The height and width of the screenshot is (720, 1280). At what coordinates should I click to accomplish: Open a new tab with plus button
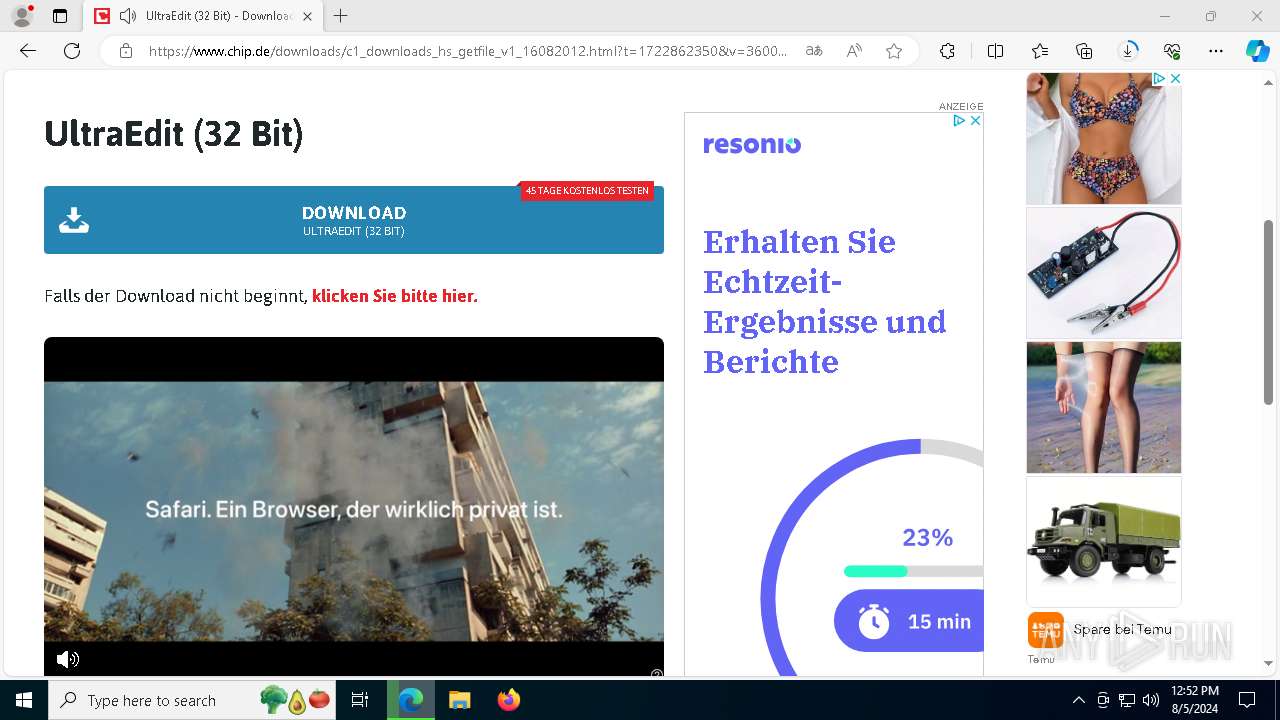pyautogui.click(x=341, y=16)
